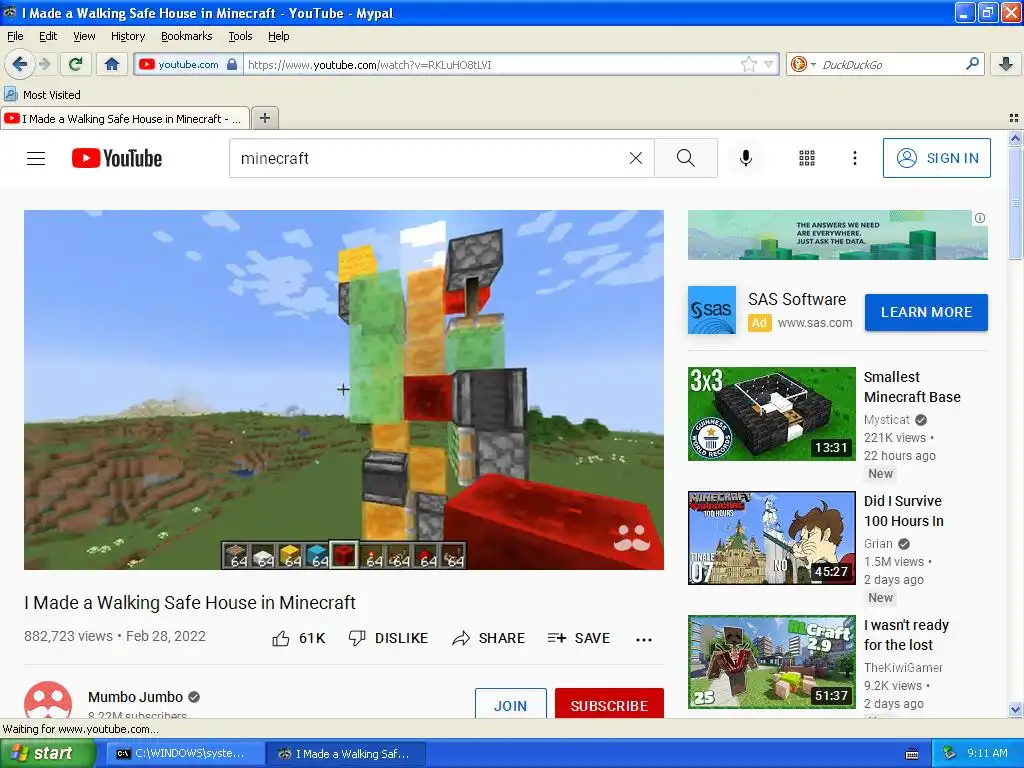1024x768 pixels.
Task: Open Did I Survive 100 Hours thumbnail
Action: [x=771, y=537]
